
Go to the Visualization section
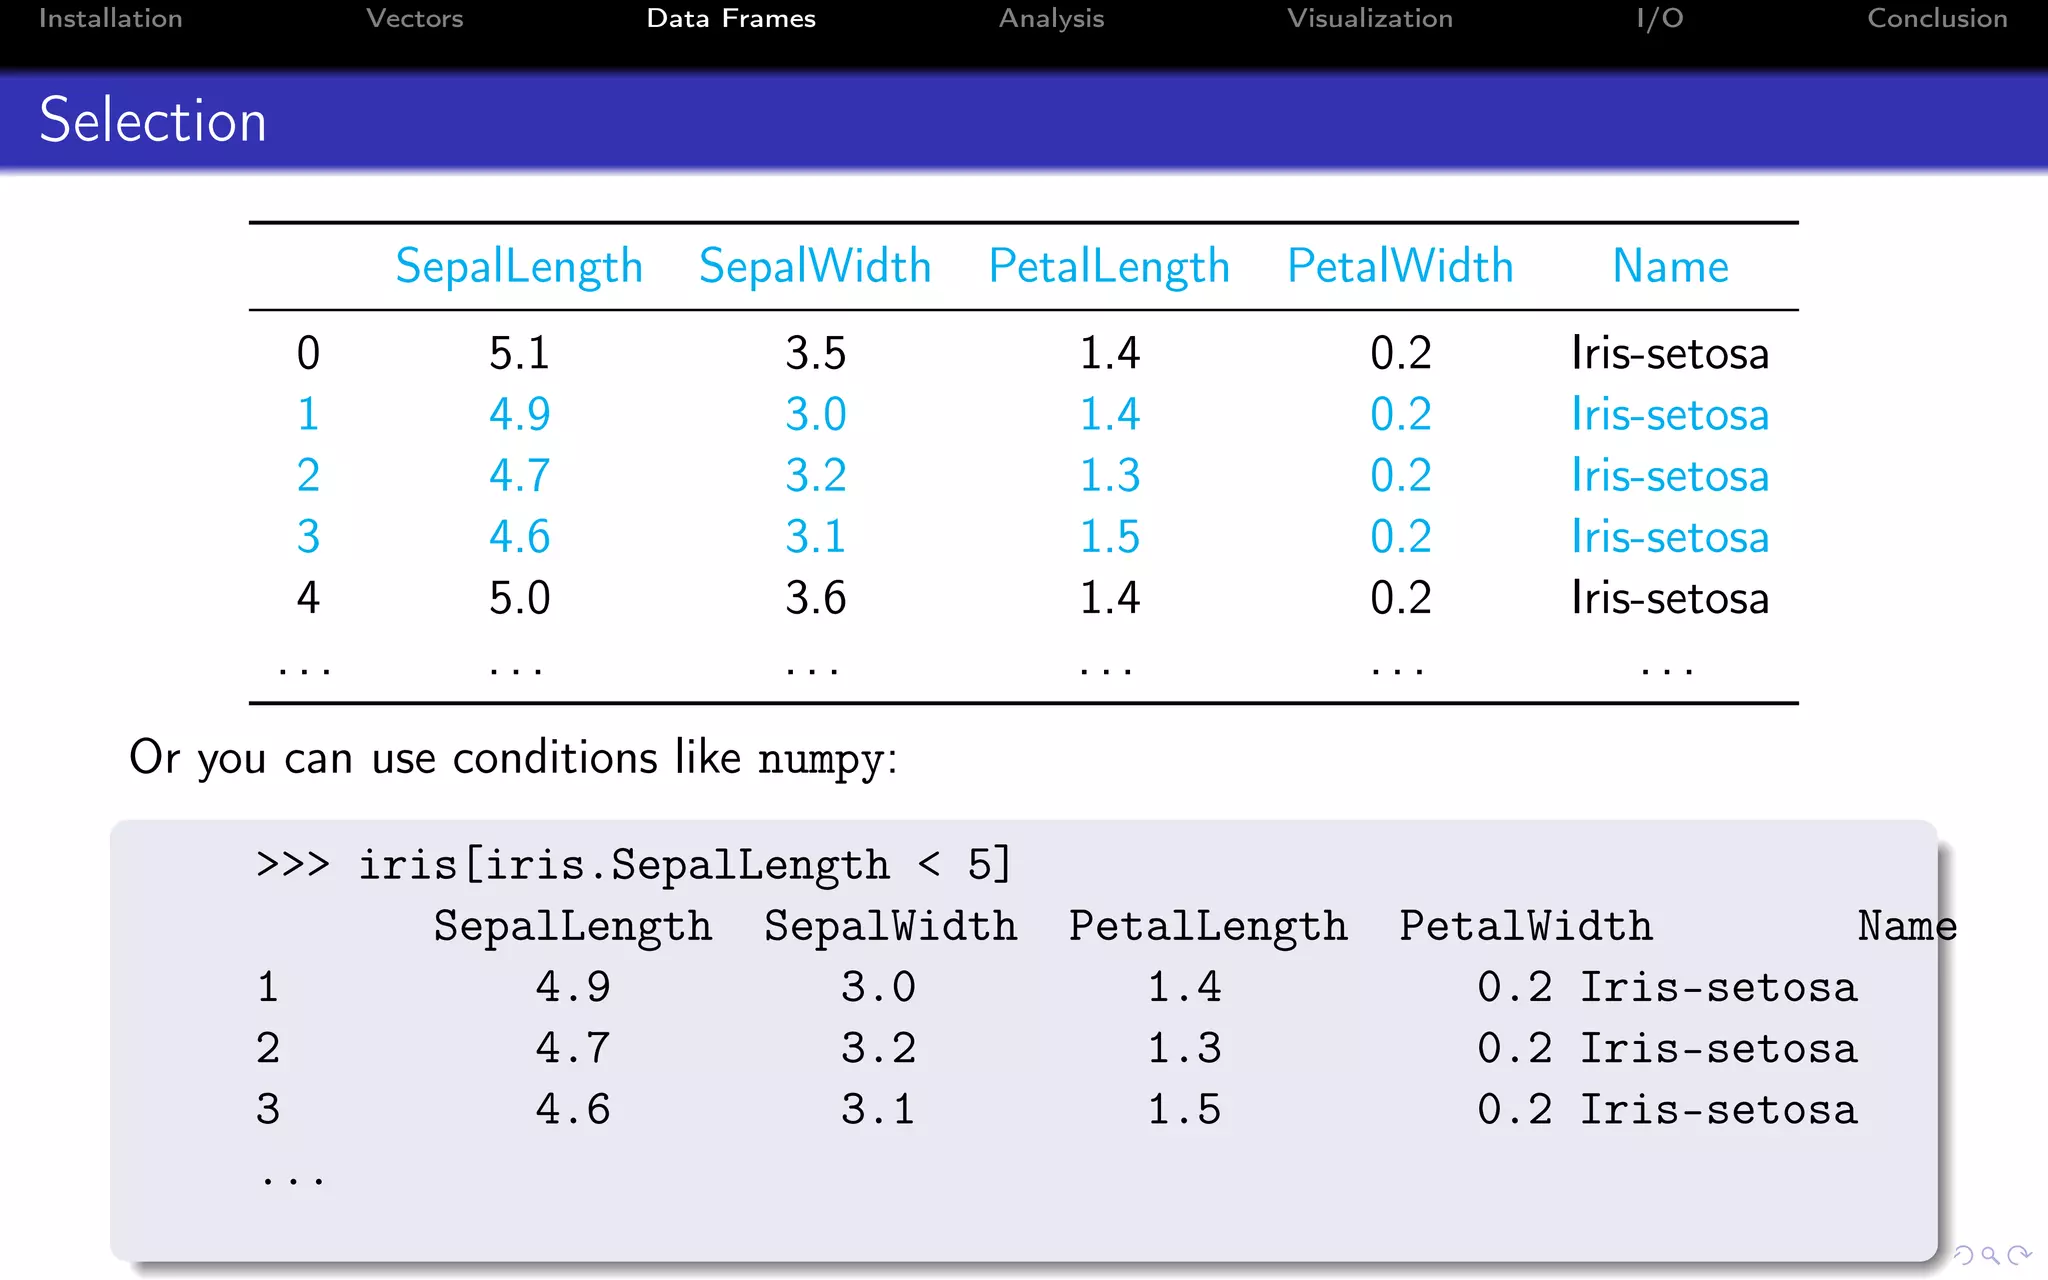[x=1370, y=18]
